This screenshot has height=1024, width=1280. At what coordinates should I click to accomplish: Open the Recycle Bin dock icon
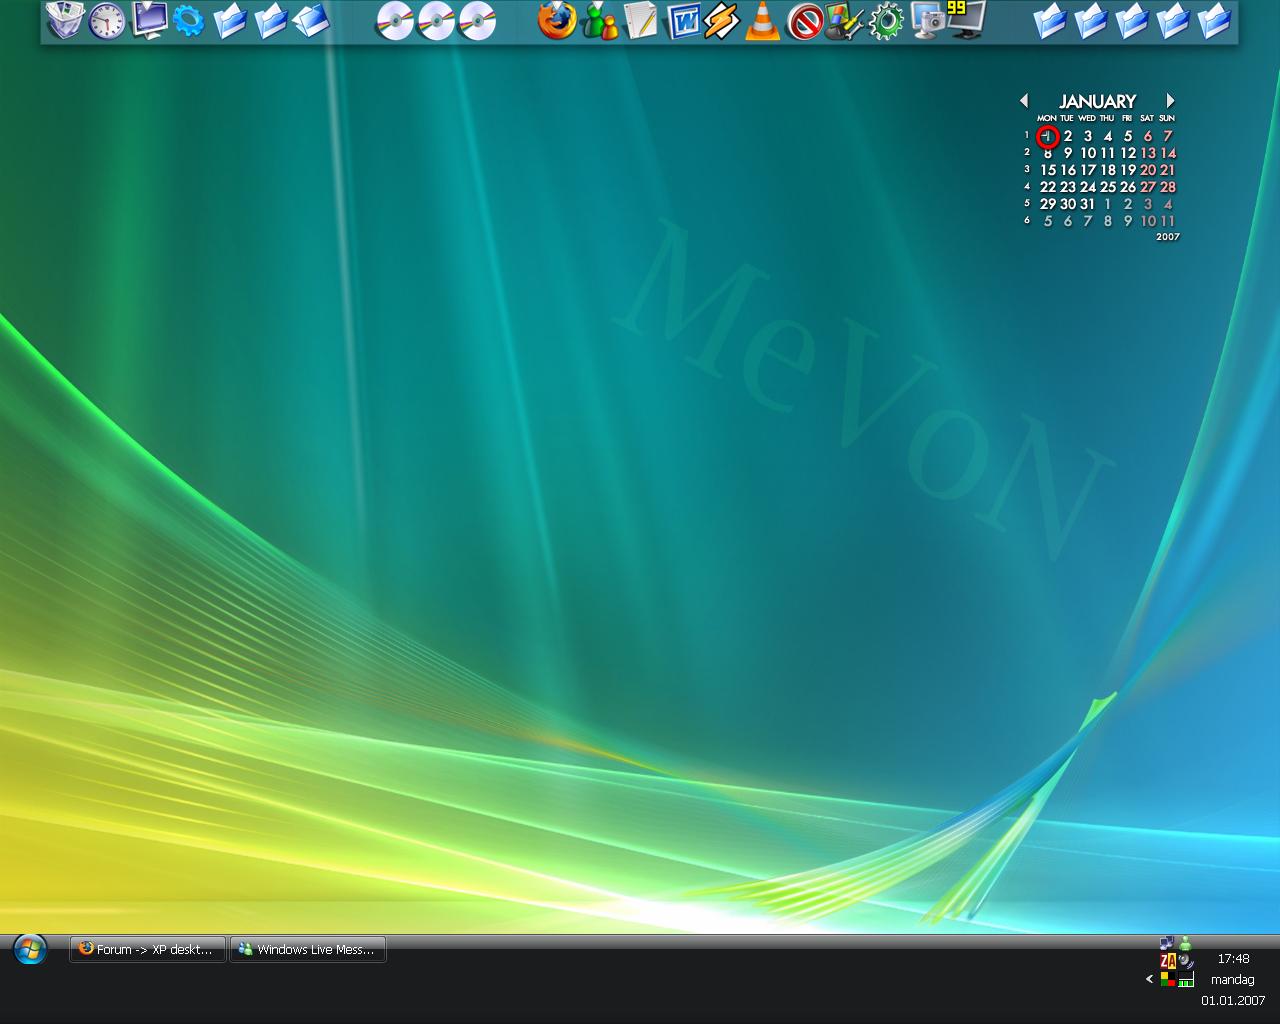point(65,20)
